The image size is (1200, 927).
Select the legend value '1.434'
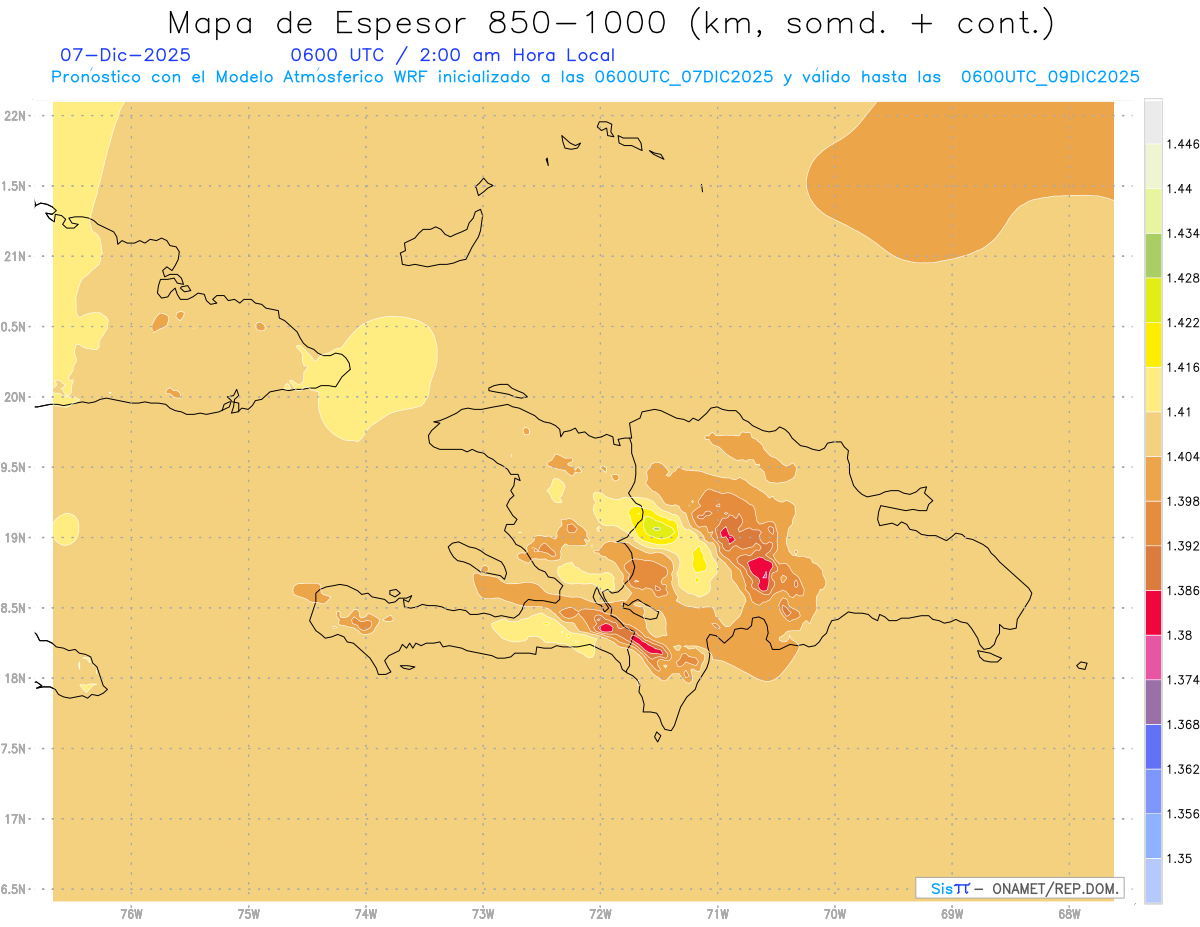(1182, 233)
